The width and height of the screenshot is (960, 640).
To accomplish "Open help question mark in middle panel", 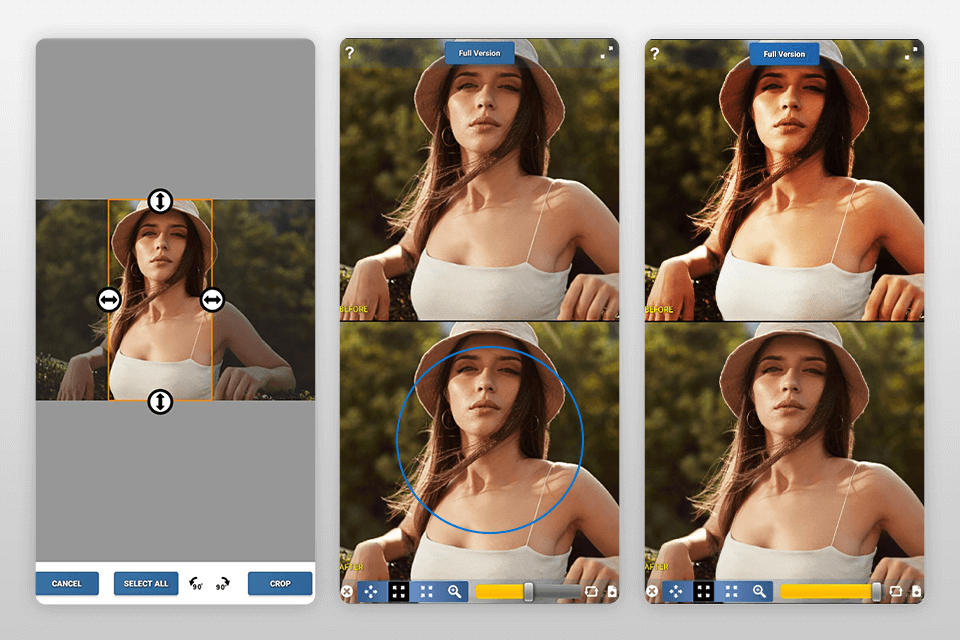I will pyautogui.click(x=350, y=53).
